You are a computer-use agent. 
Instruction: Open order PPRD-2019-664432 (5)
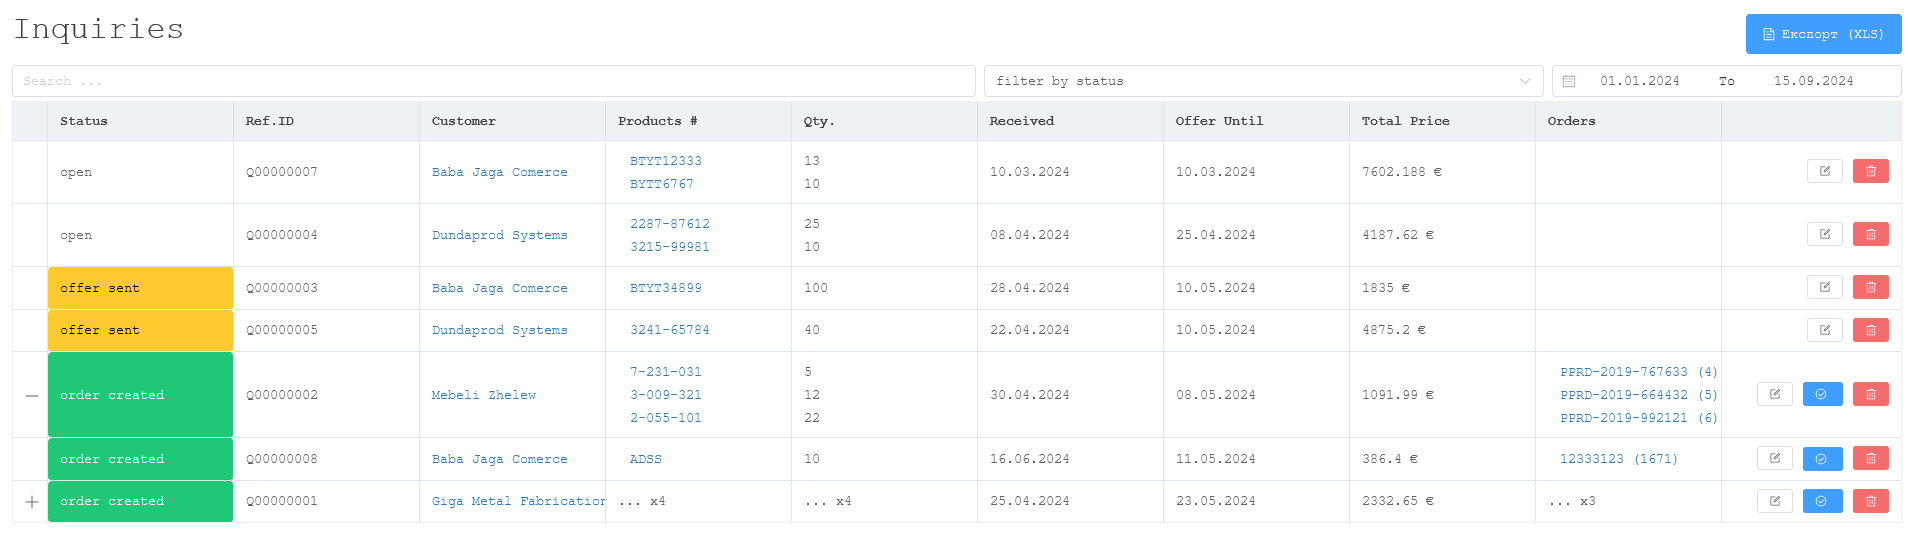pyautogui.click(x=1638, y=395)
